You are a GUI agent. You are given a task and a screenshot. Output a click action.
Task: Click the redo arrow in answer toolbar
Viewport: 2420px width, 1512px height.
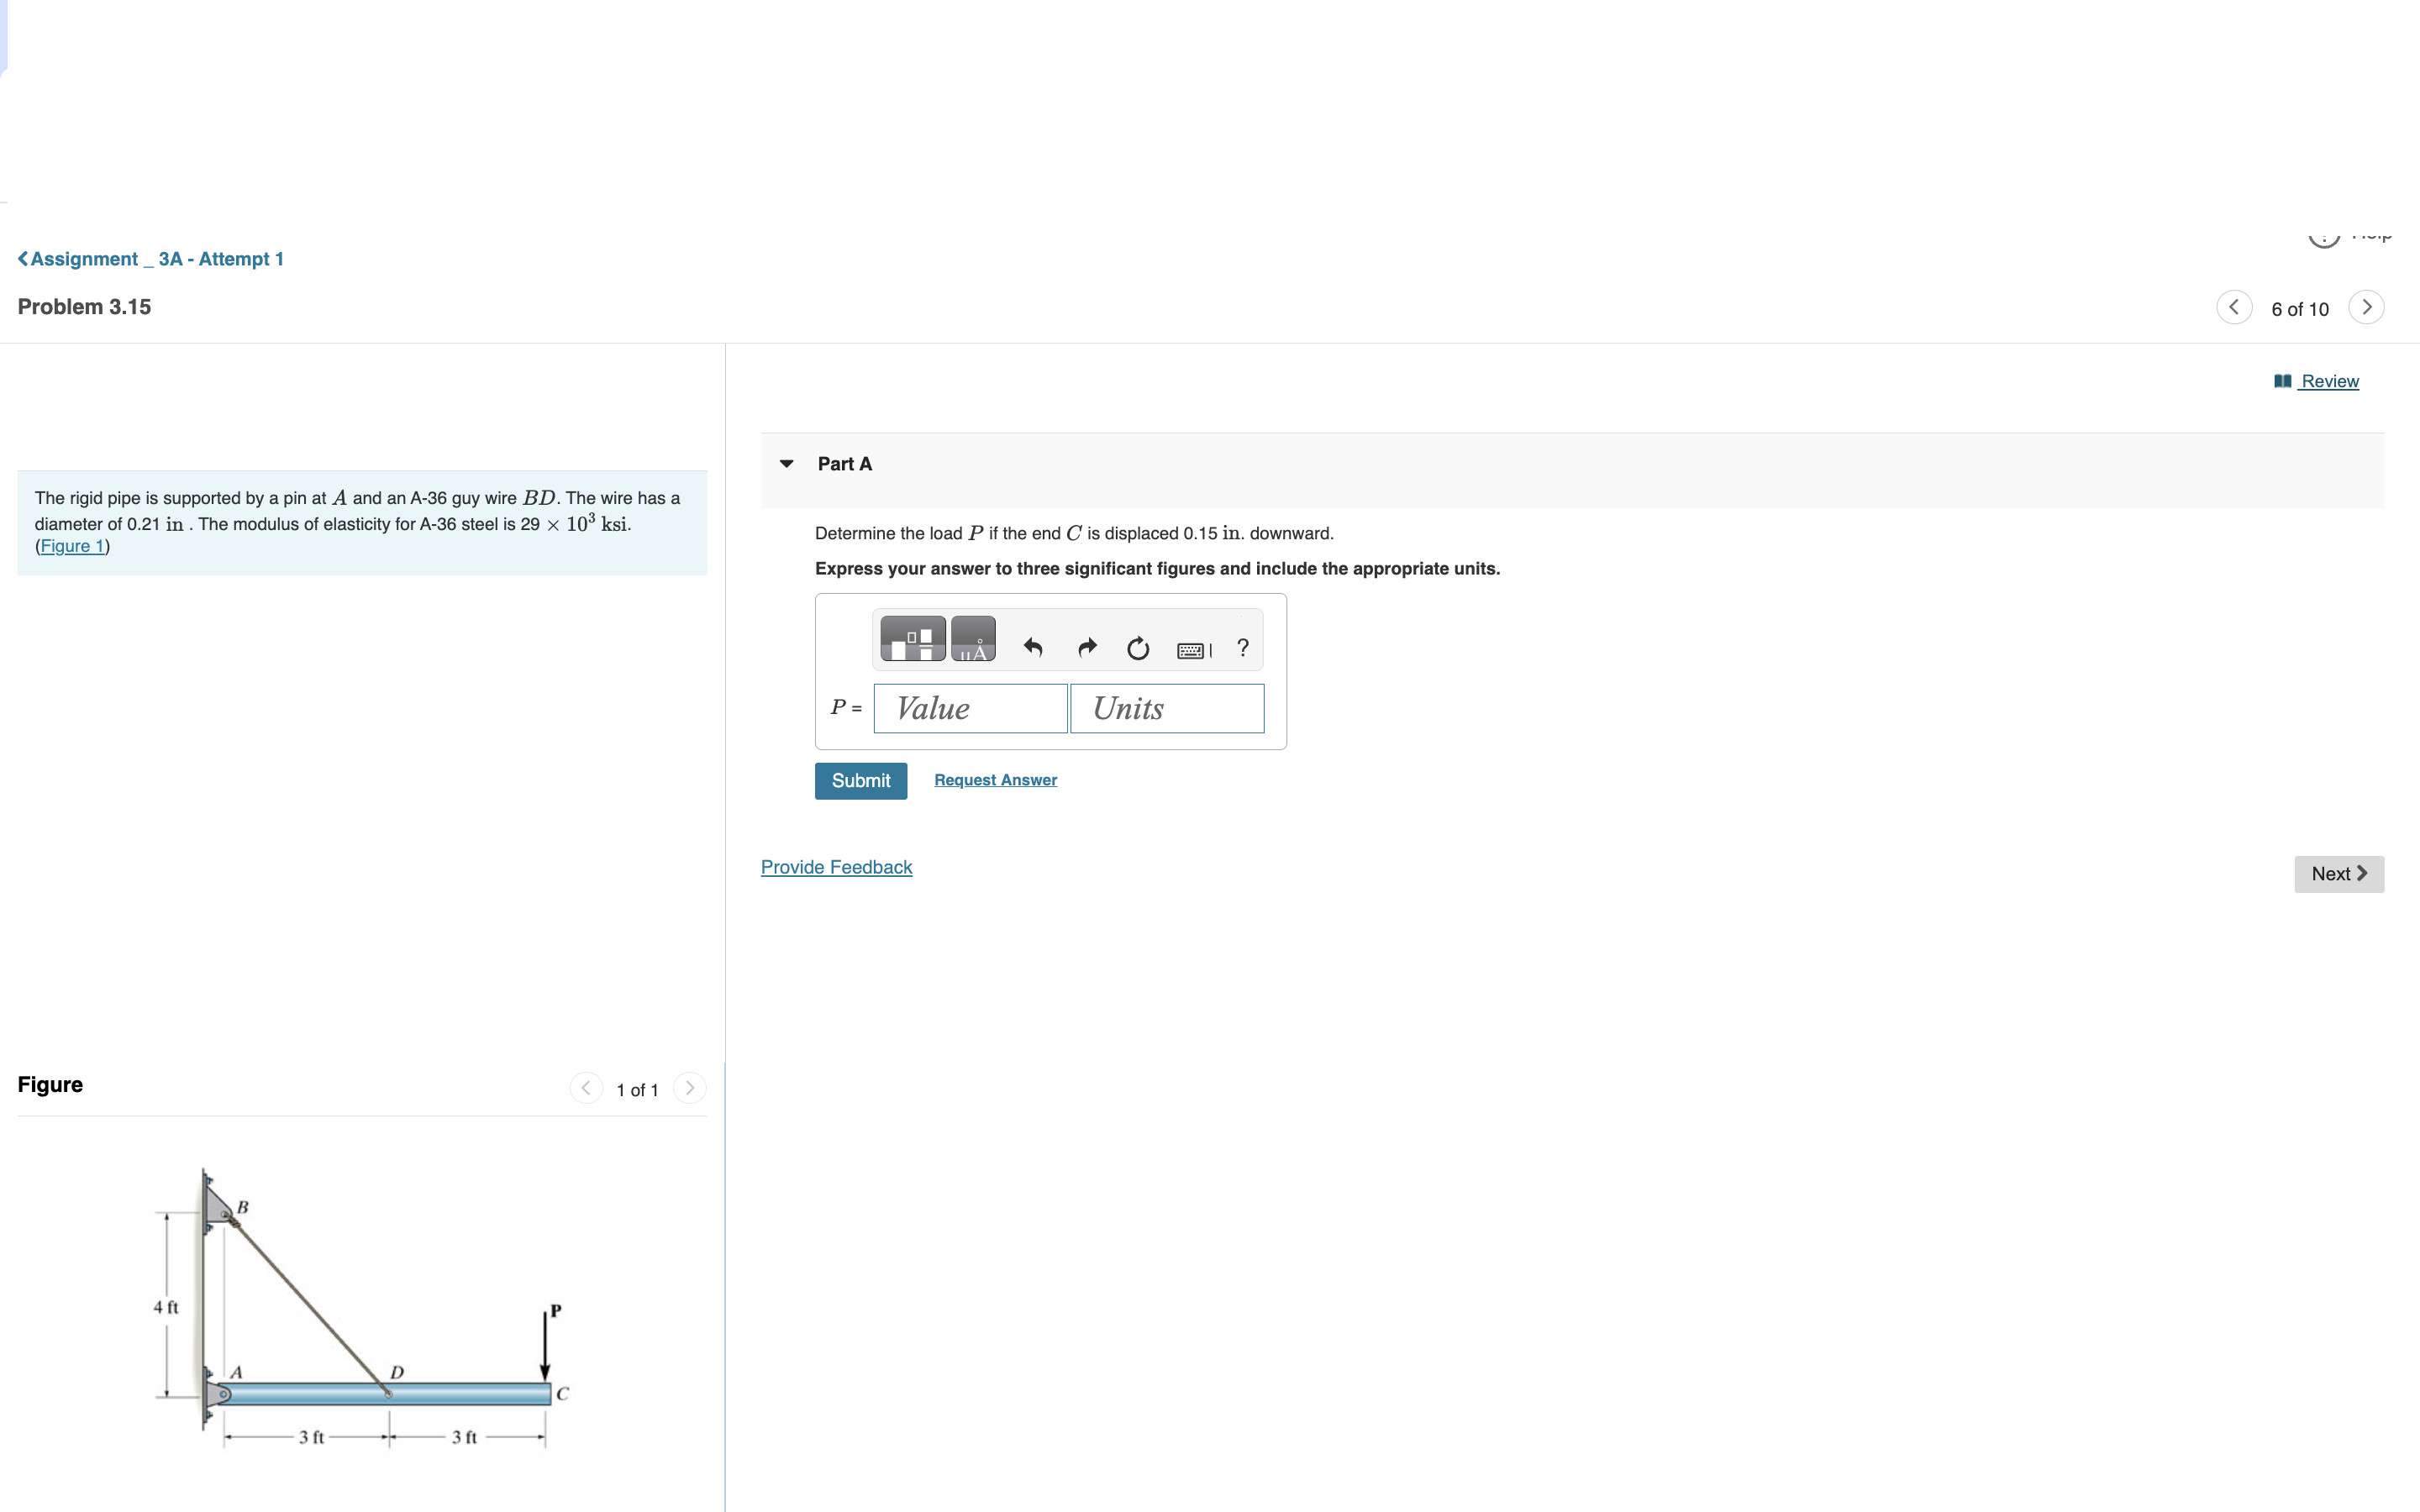[x=1087, y=648]
